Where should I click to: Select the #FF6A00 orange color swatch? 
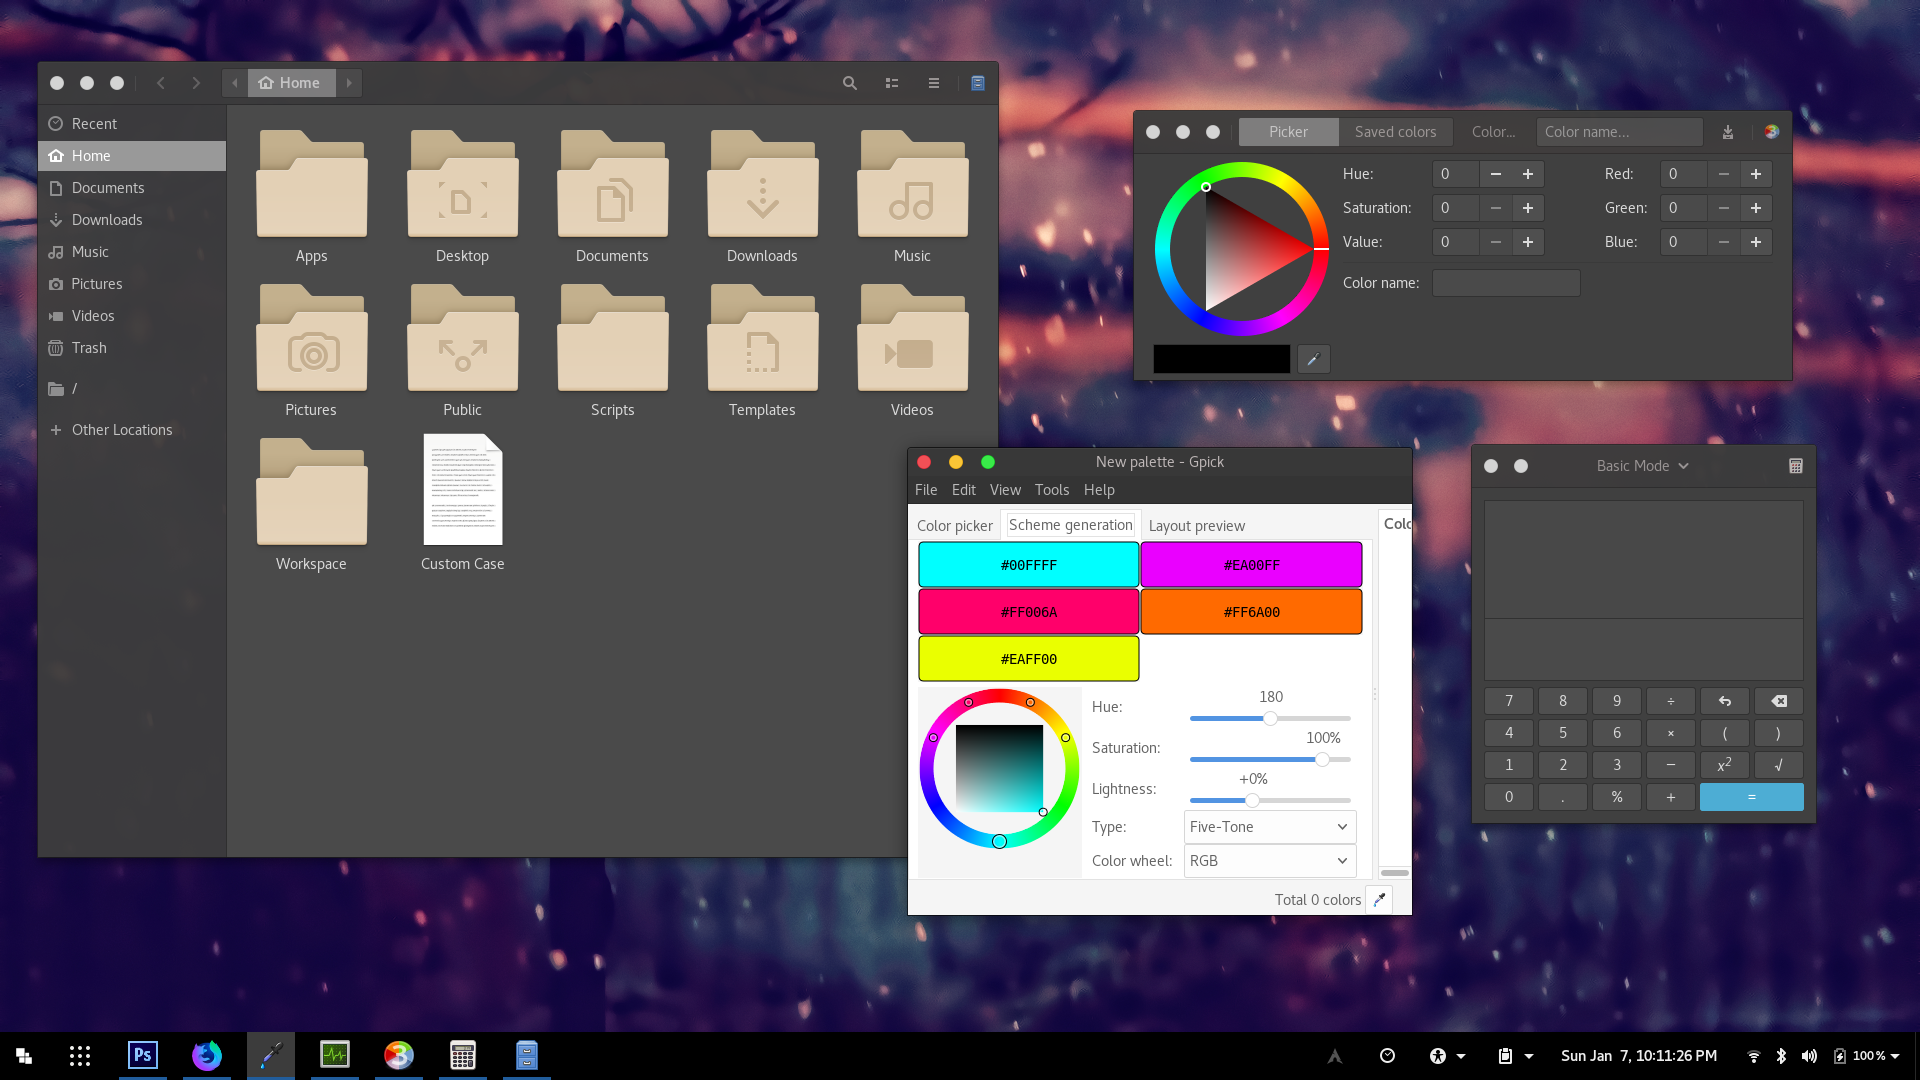pyautogui.click(x=1251, y=611)
